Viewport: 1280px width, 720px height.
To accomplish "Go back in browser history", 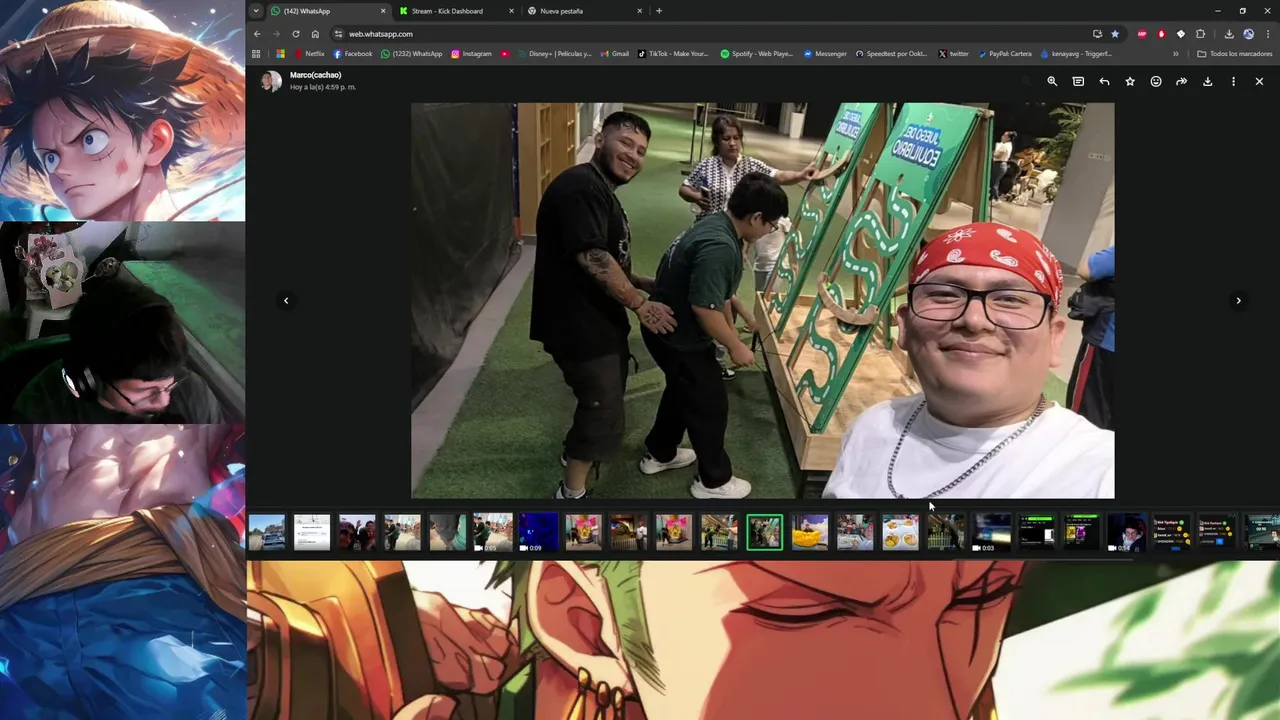I will 257,34.
